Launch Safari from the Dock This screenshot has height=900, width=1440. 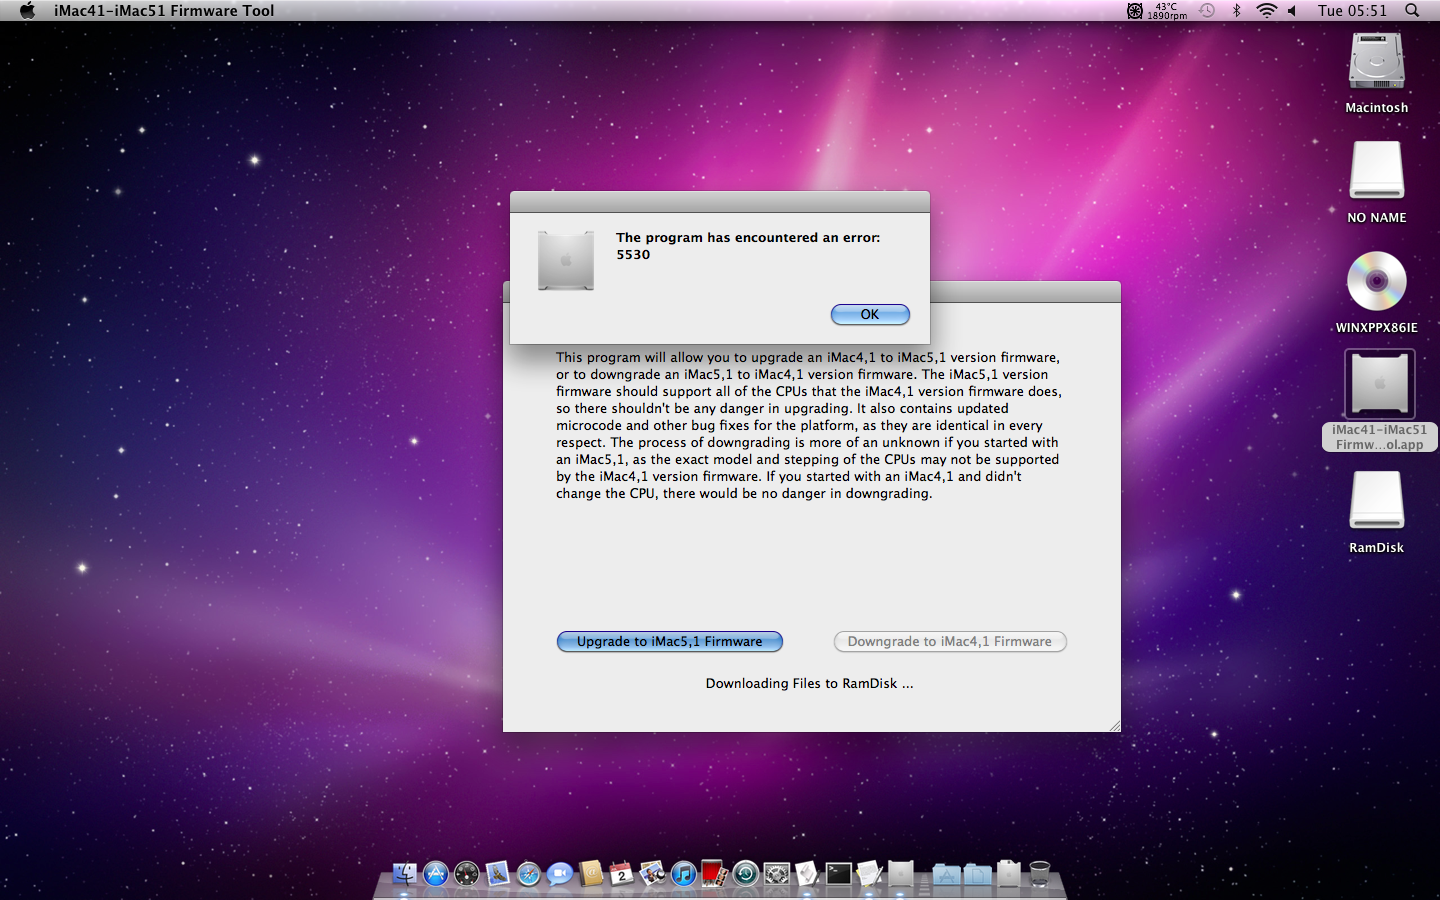(529, 873)
